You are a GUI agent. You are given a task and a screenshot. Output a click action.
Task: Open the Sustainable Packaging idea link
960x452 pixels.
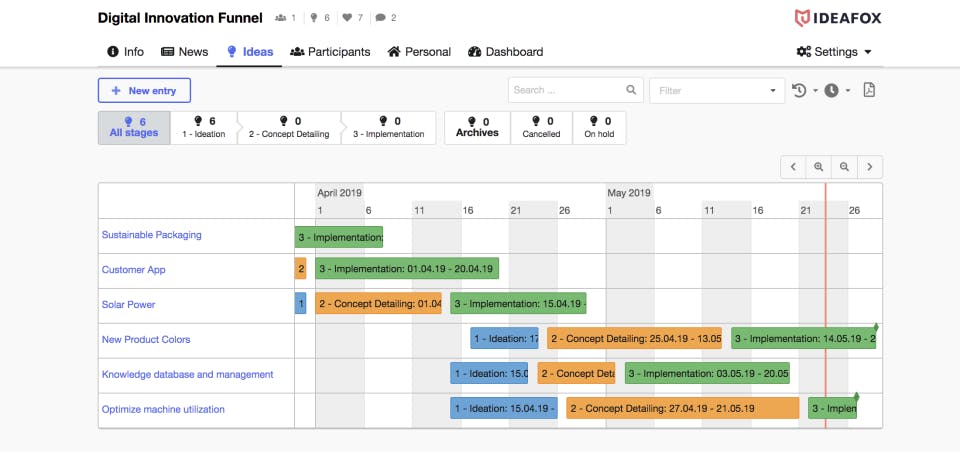(x=152, y=235)
